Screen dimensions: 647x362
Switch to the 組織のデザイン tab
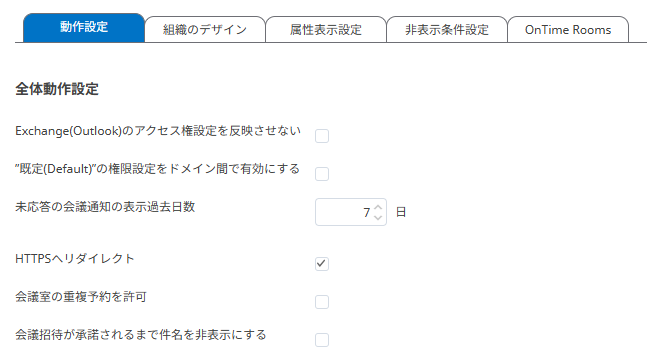205,29
